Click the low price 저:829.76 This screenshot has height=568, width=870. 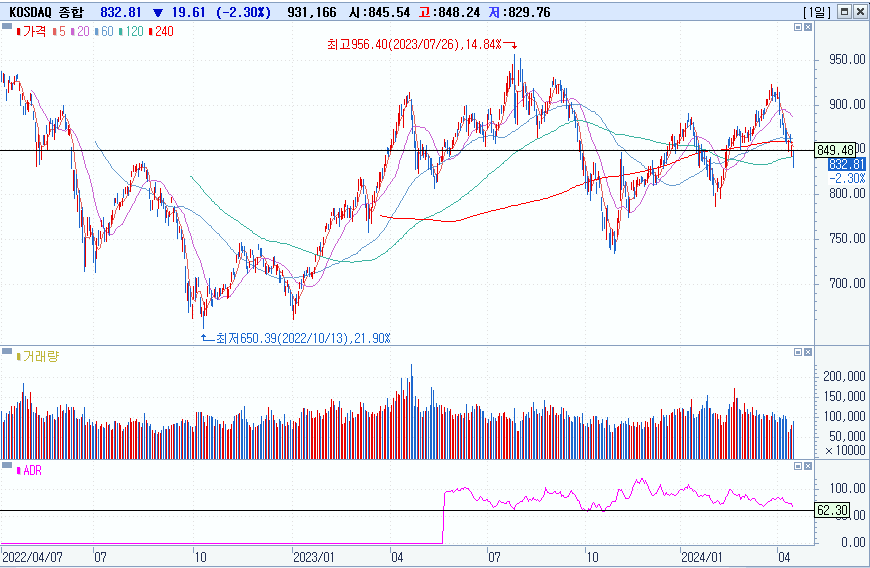click(x=519, y=12)
